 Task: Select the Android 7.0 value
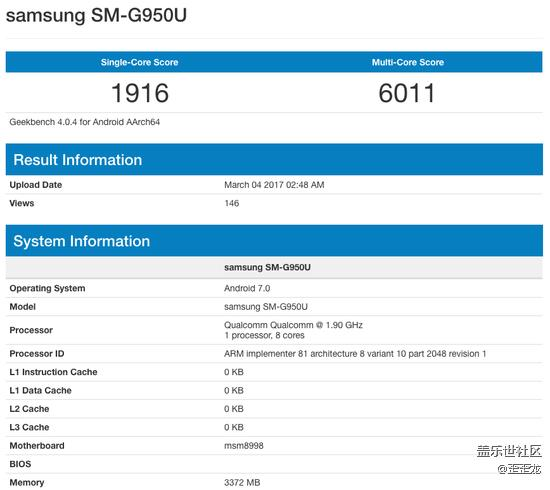click(247, 288)
